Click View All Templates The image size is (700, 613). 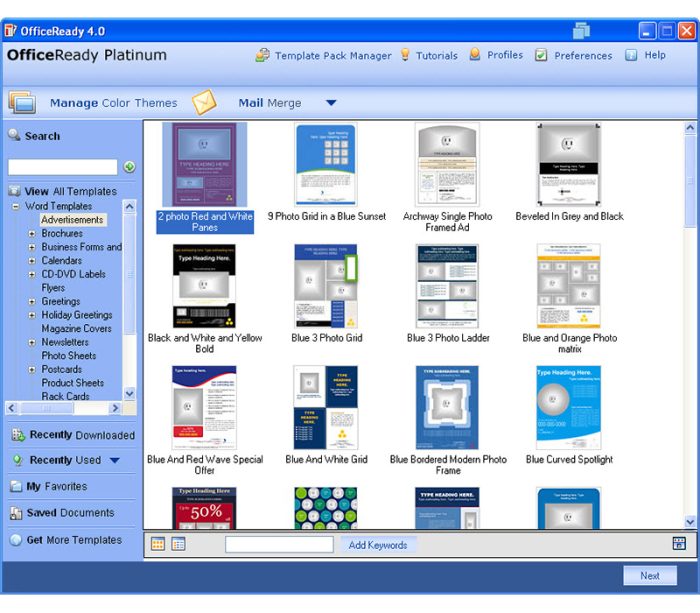click(x=71, y=192)
